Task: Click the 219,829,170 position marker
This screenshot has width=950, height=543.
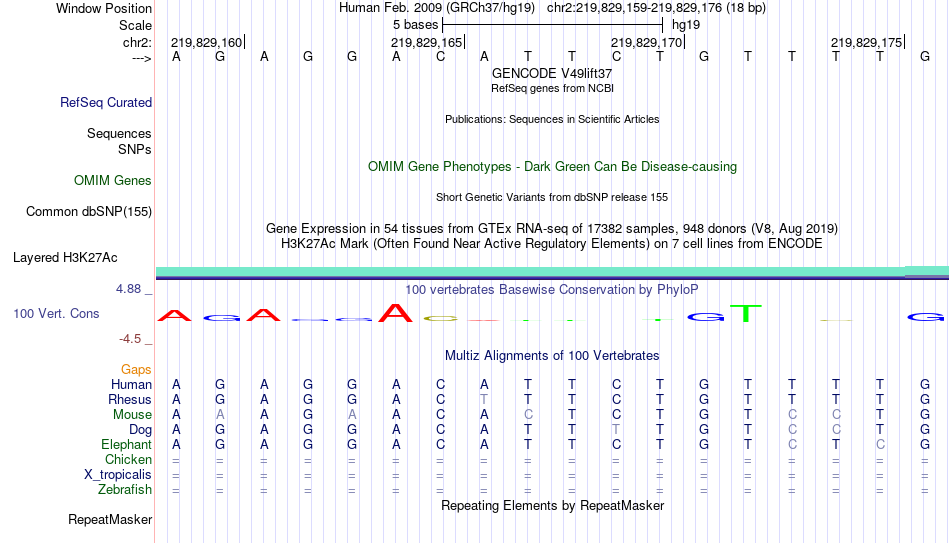Action: coord(647,42)
